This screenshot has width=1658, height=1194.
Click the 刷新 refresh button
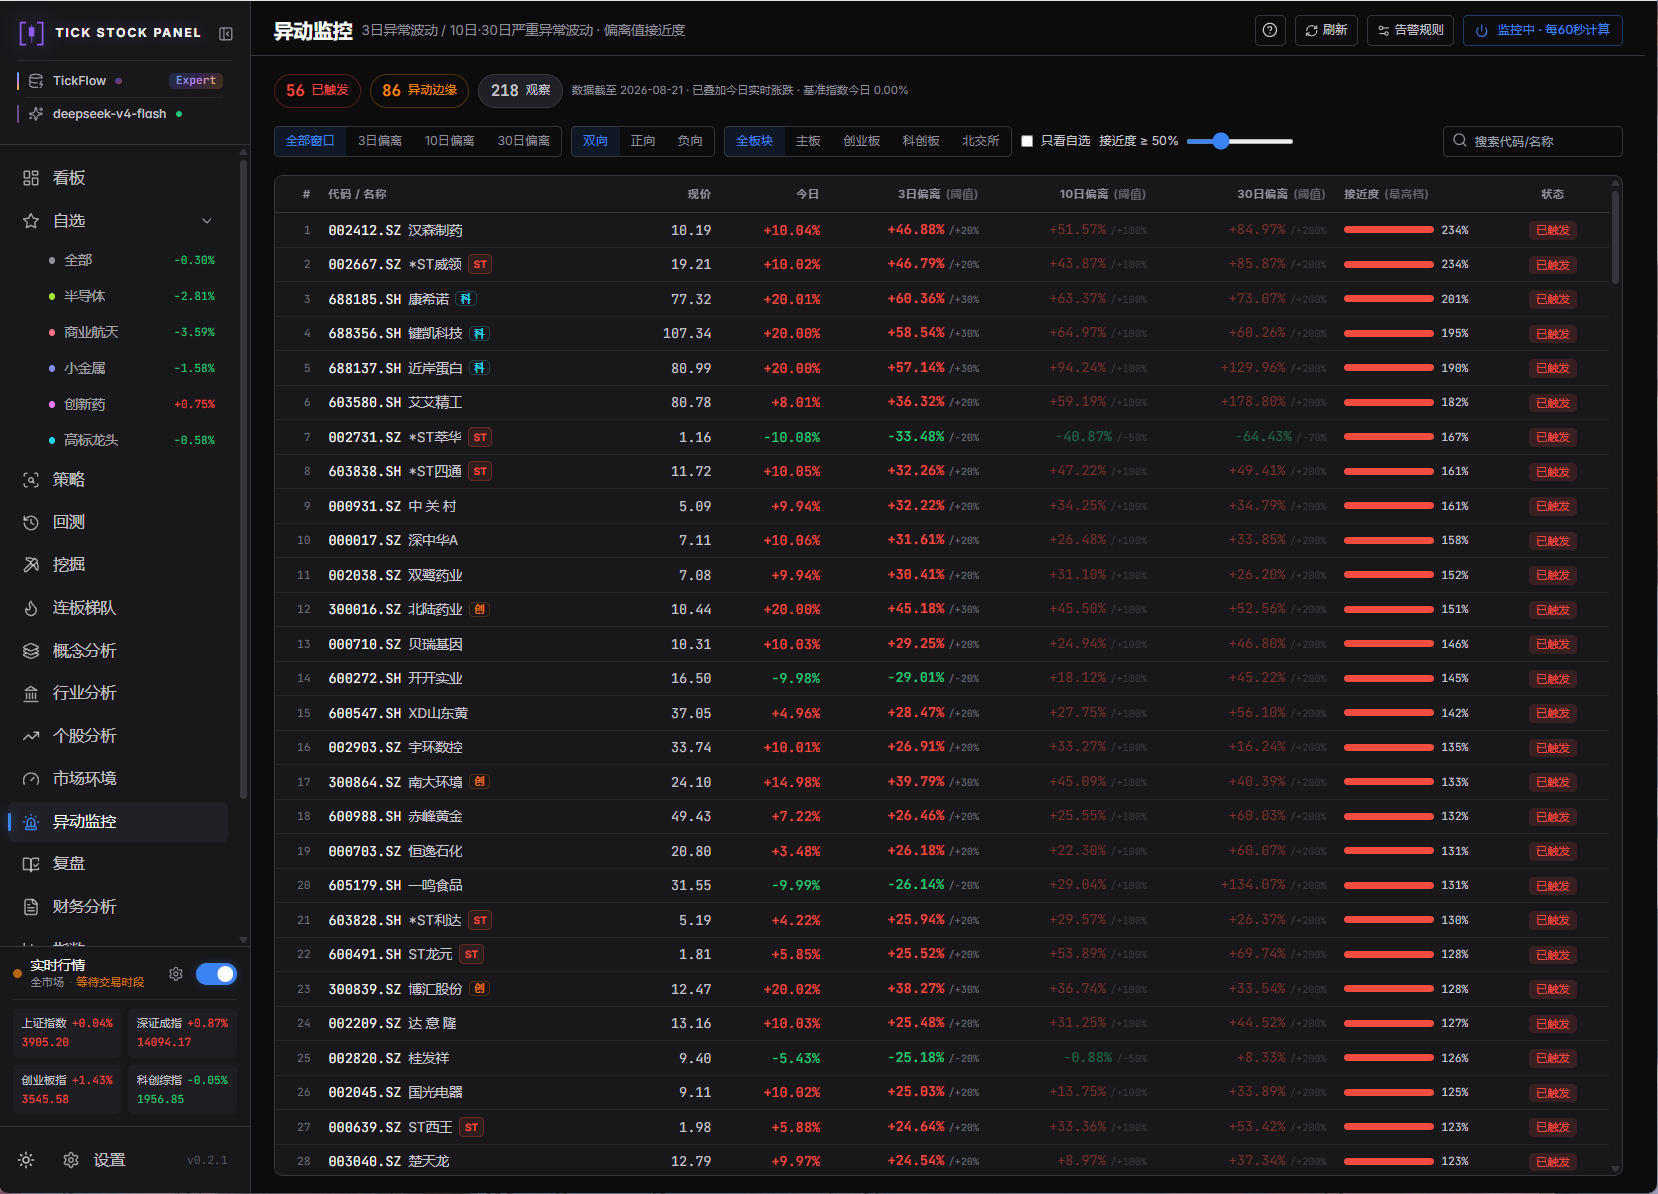[1326, 30]
